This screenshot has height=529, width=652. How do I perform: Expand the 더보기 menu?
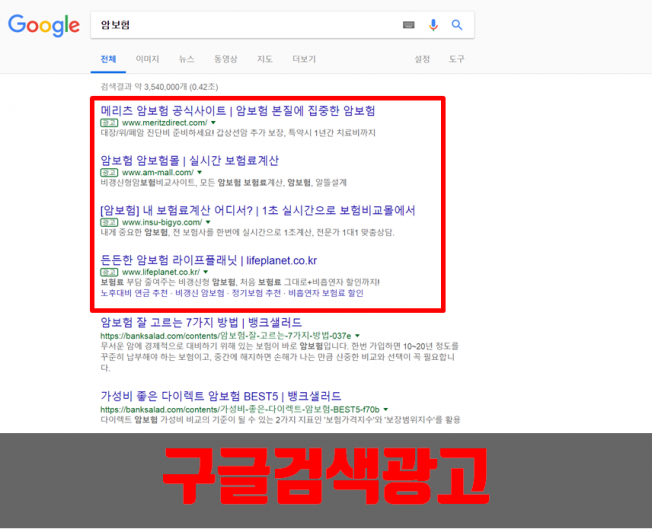pos(304,59)
